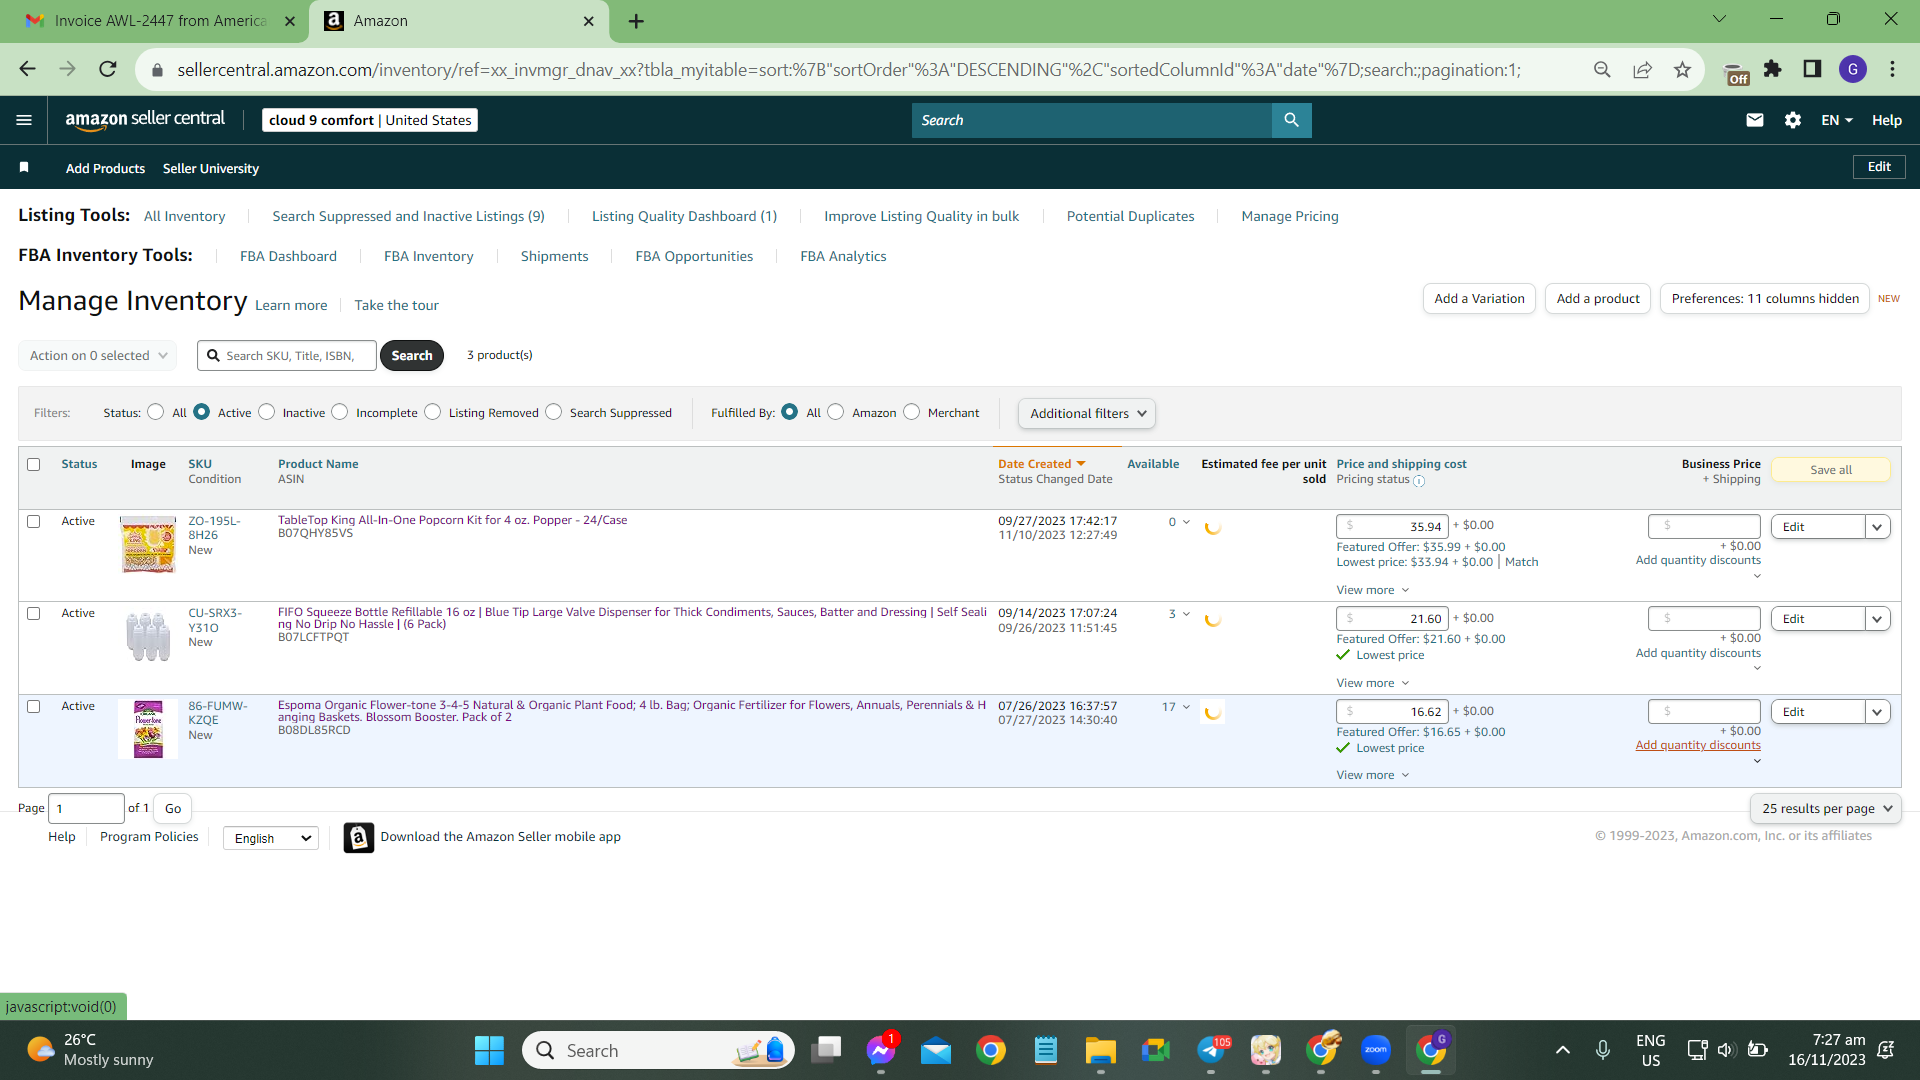
Task: Open the Chrome profile avatar G
Action: (x=1853, y=69)
